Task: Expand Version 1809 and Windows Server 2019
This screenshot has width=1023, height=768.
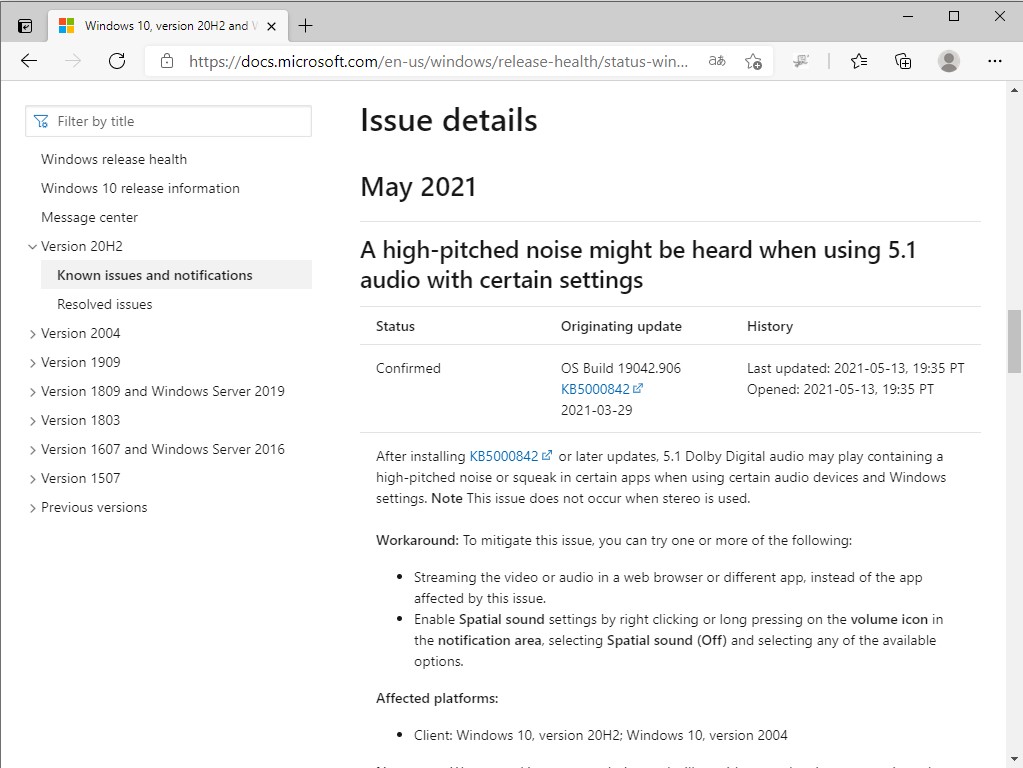Action: click(33, 391)
